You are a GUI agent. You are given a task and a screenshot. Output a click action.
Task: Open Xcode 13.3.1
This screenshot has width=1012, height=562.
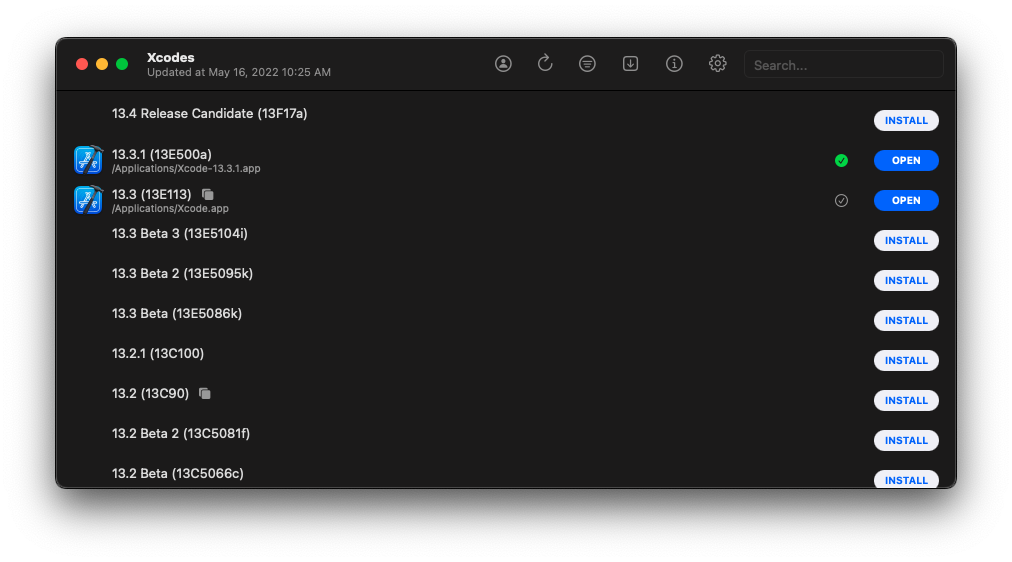click(x=906, y=161)
